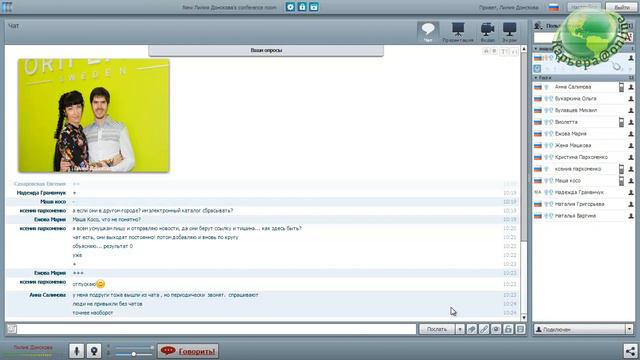640x360 pixels.
Task: Click the flag icon in Ежова Мария list row
Action: (538, 134)
